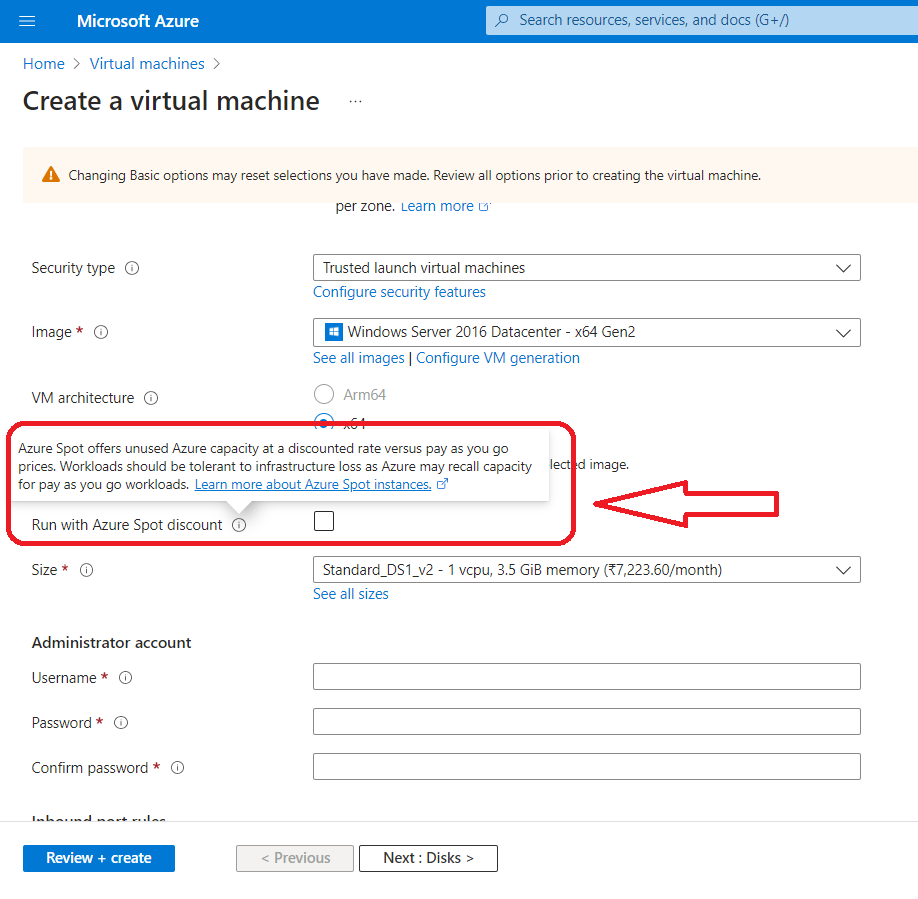Go to Home breadcrumb
Screen dimensions: 918x899
[43, 63]
